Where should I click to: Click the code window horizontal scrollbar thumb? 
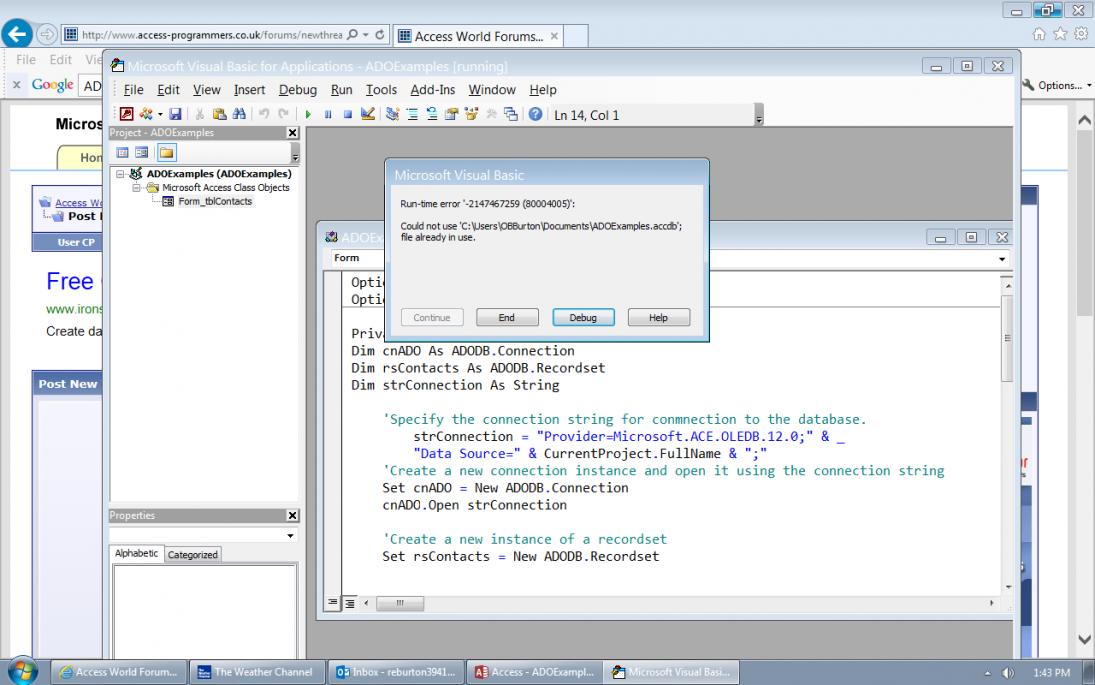click(400, 603)
